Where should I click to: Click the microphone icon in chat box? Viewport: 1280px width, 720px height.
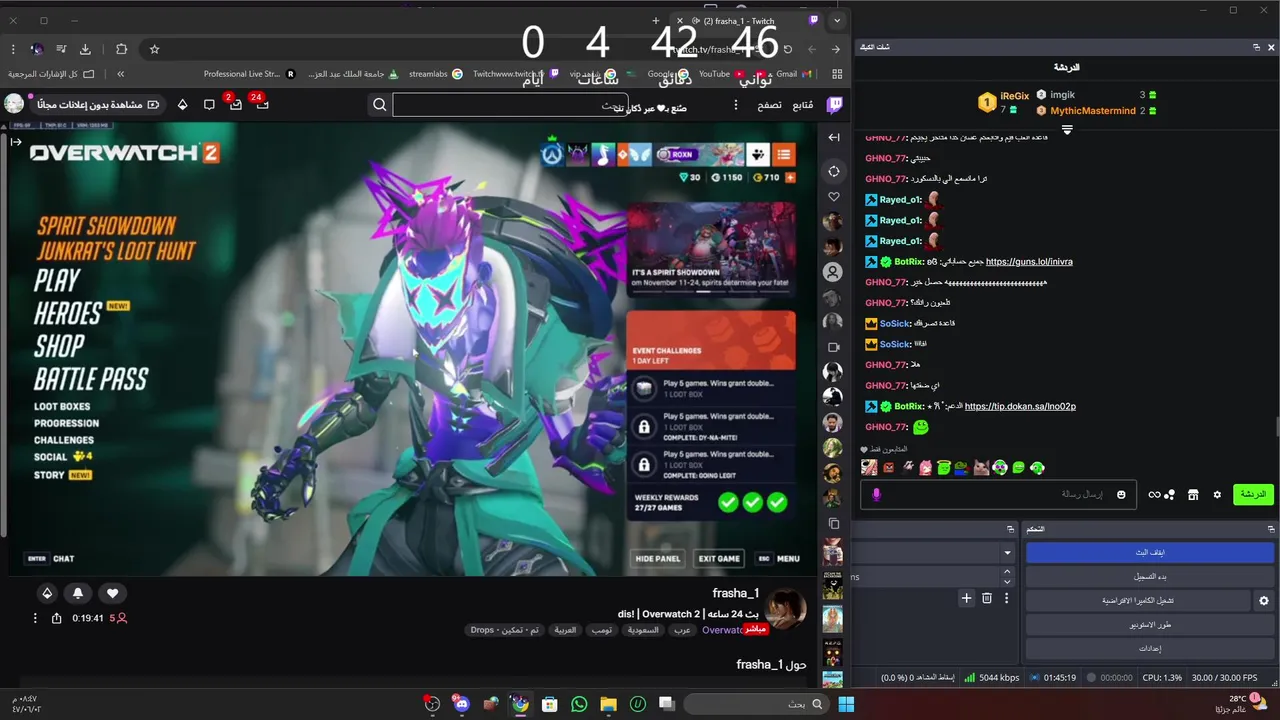point(877,494)
